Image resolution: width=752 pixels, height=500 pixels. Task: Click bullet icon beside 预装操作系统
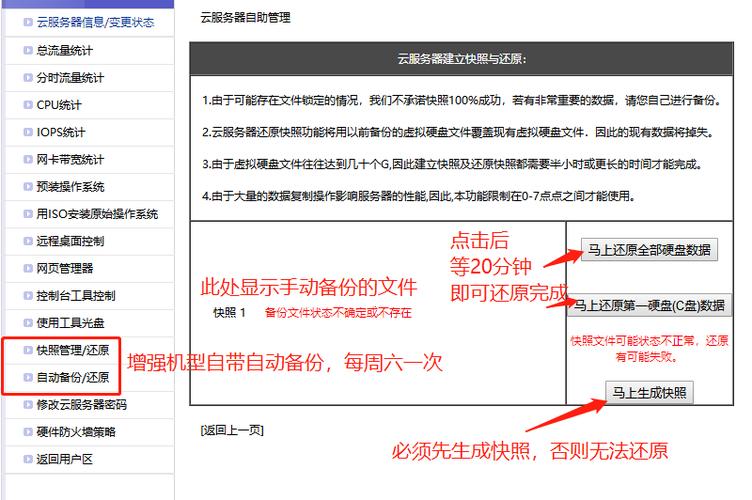click(28, 186)
